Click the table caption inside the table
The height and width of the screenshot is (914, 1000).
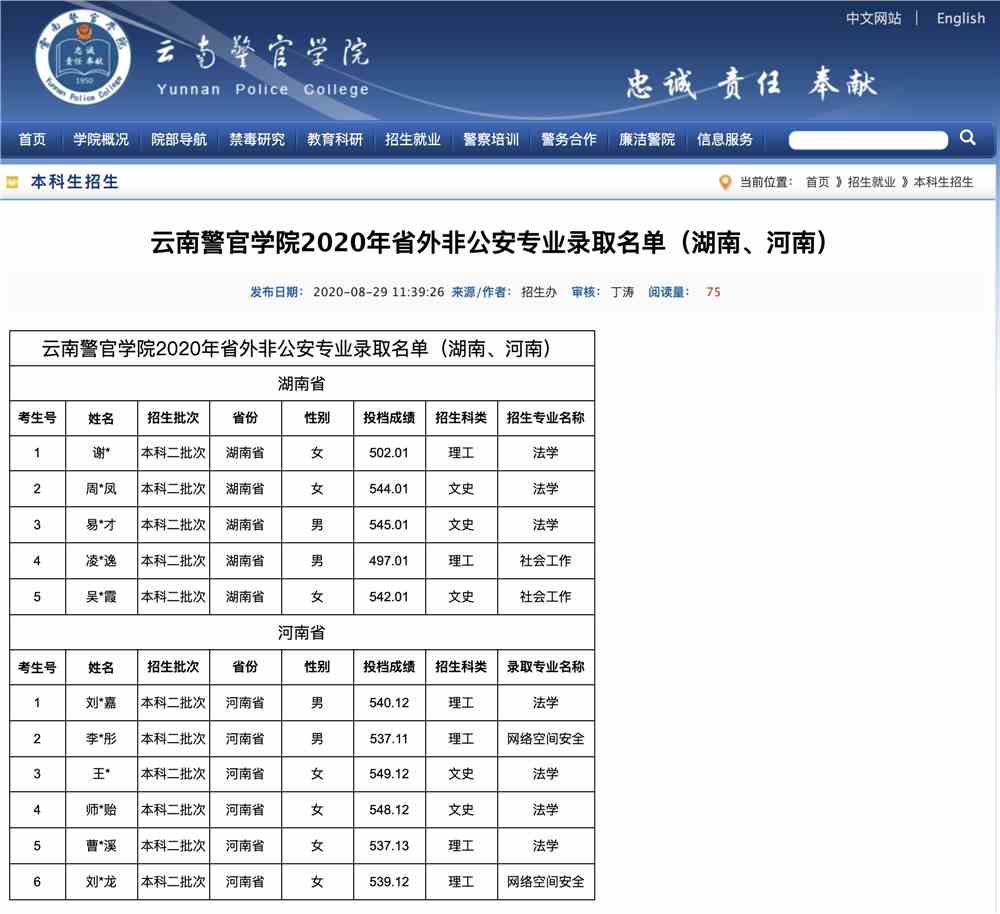pos(302,348)
